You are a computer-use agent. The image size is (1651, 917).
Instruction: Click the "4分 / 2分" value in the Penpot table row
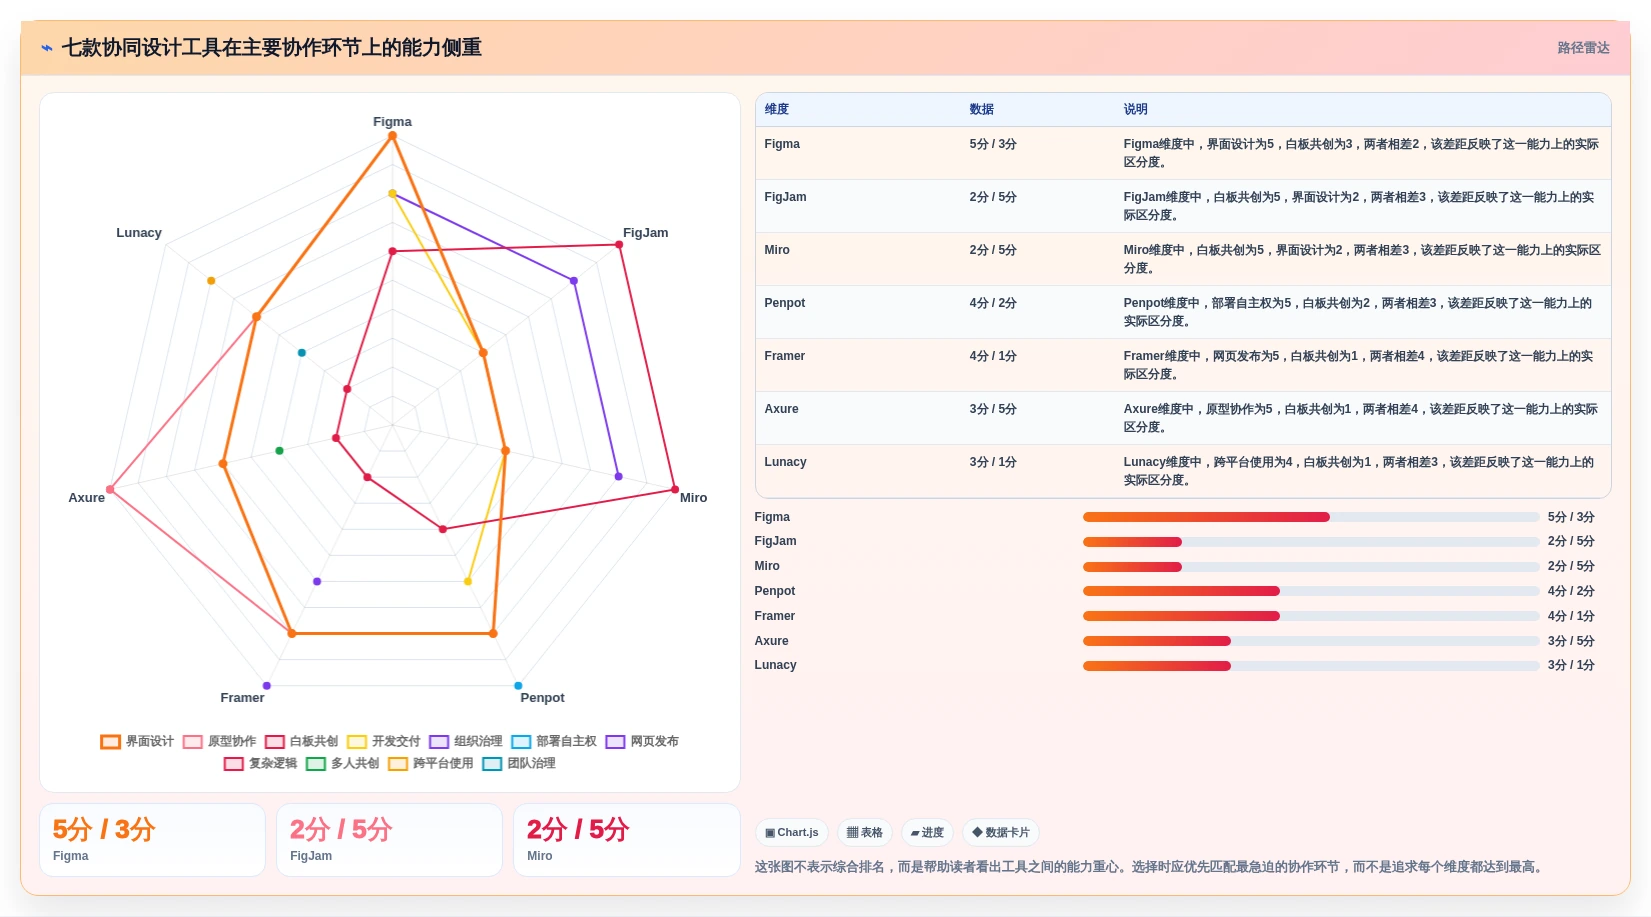click(993, 303)
